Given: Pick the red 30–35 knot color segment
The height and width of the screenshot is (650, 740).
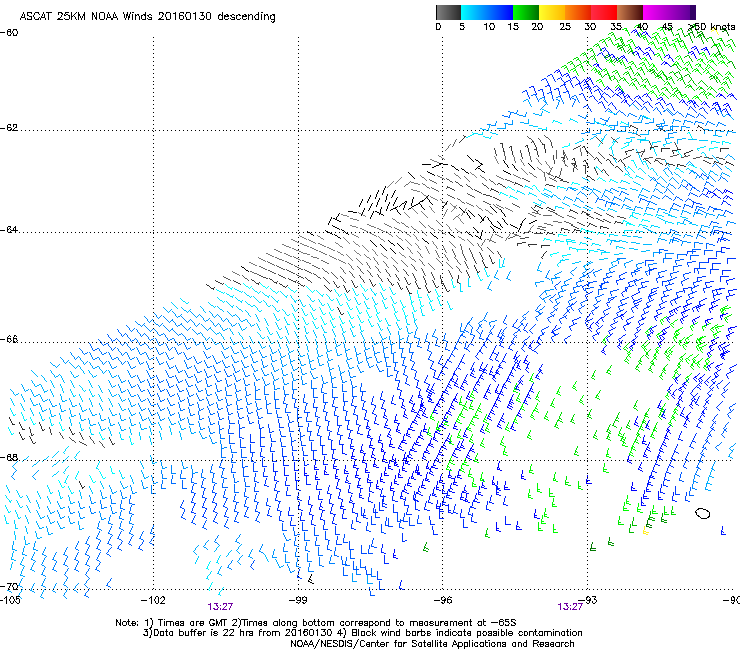Looking at the screenshot, I should coord(604,12).
